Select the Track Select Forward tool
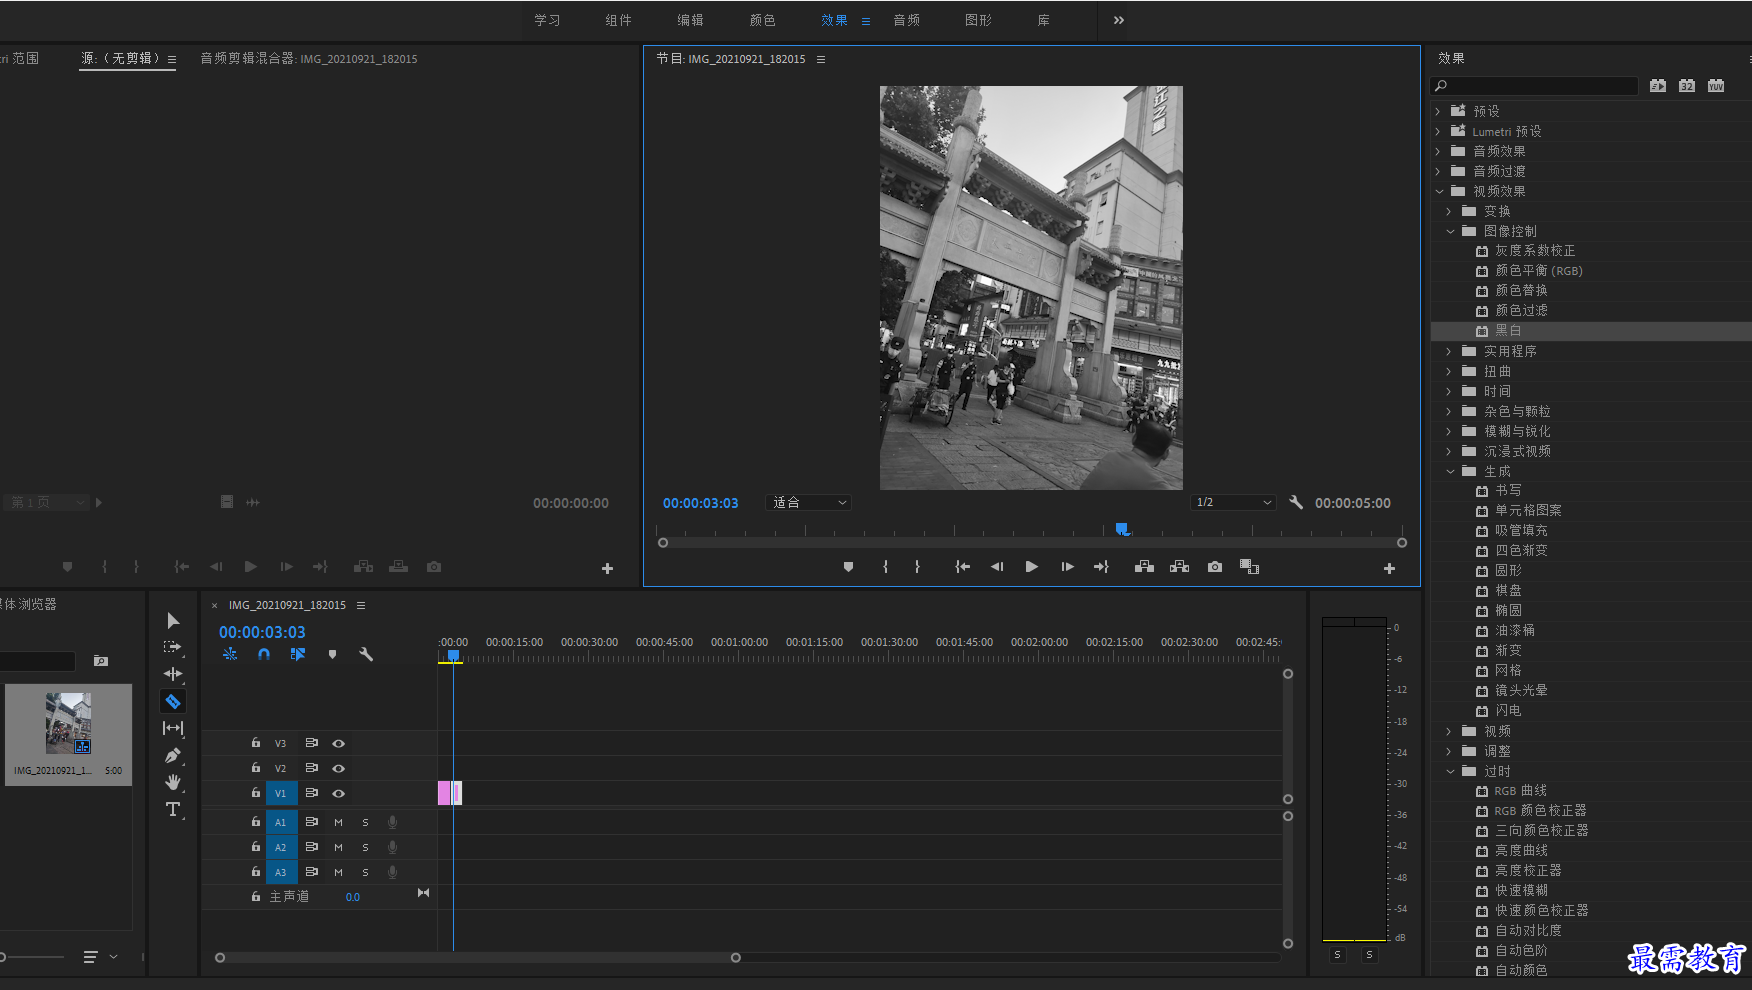 point(173,647)
